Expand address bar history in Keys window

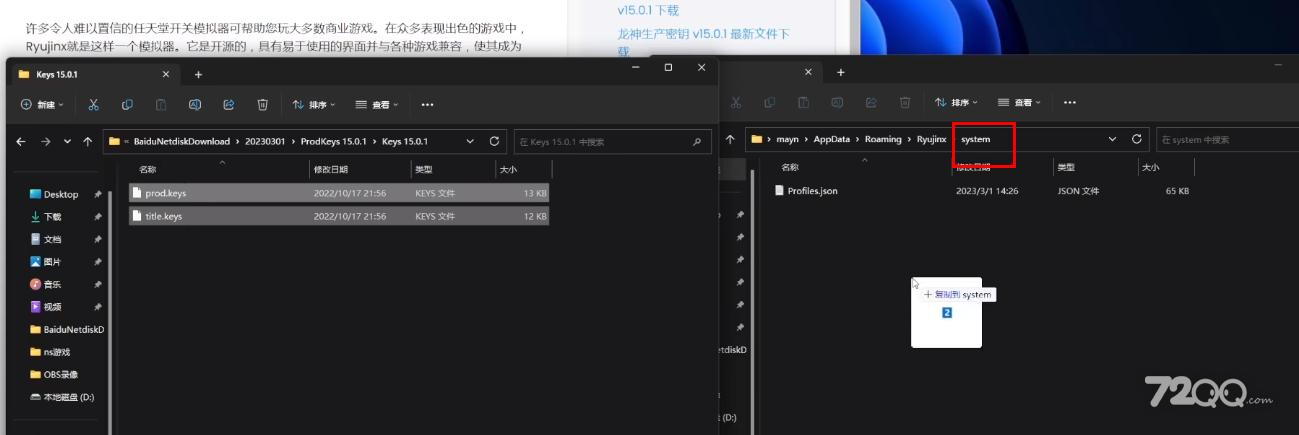471,141
